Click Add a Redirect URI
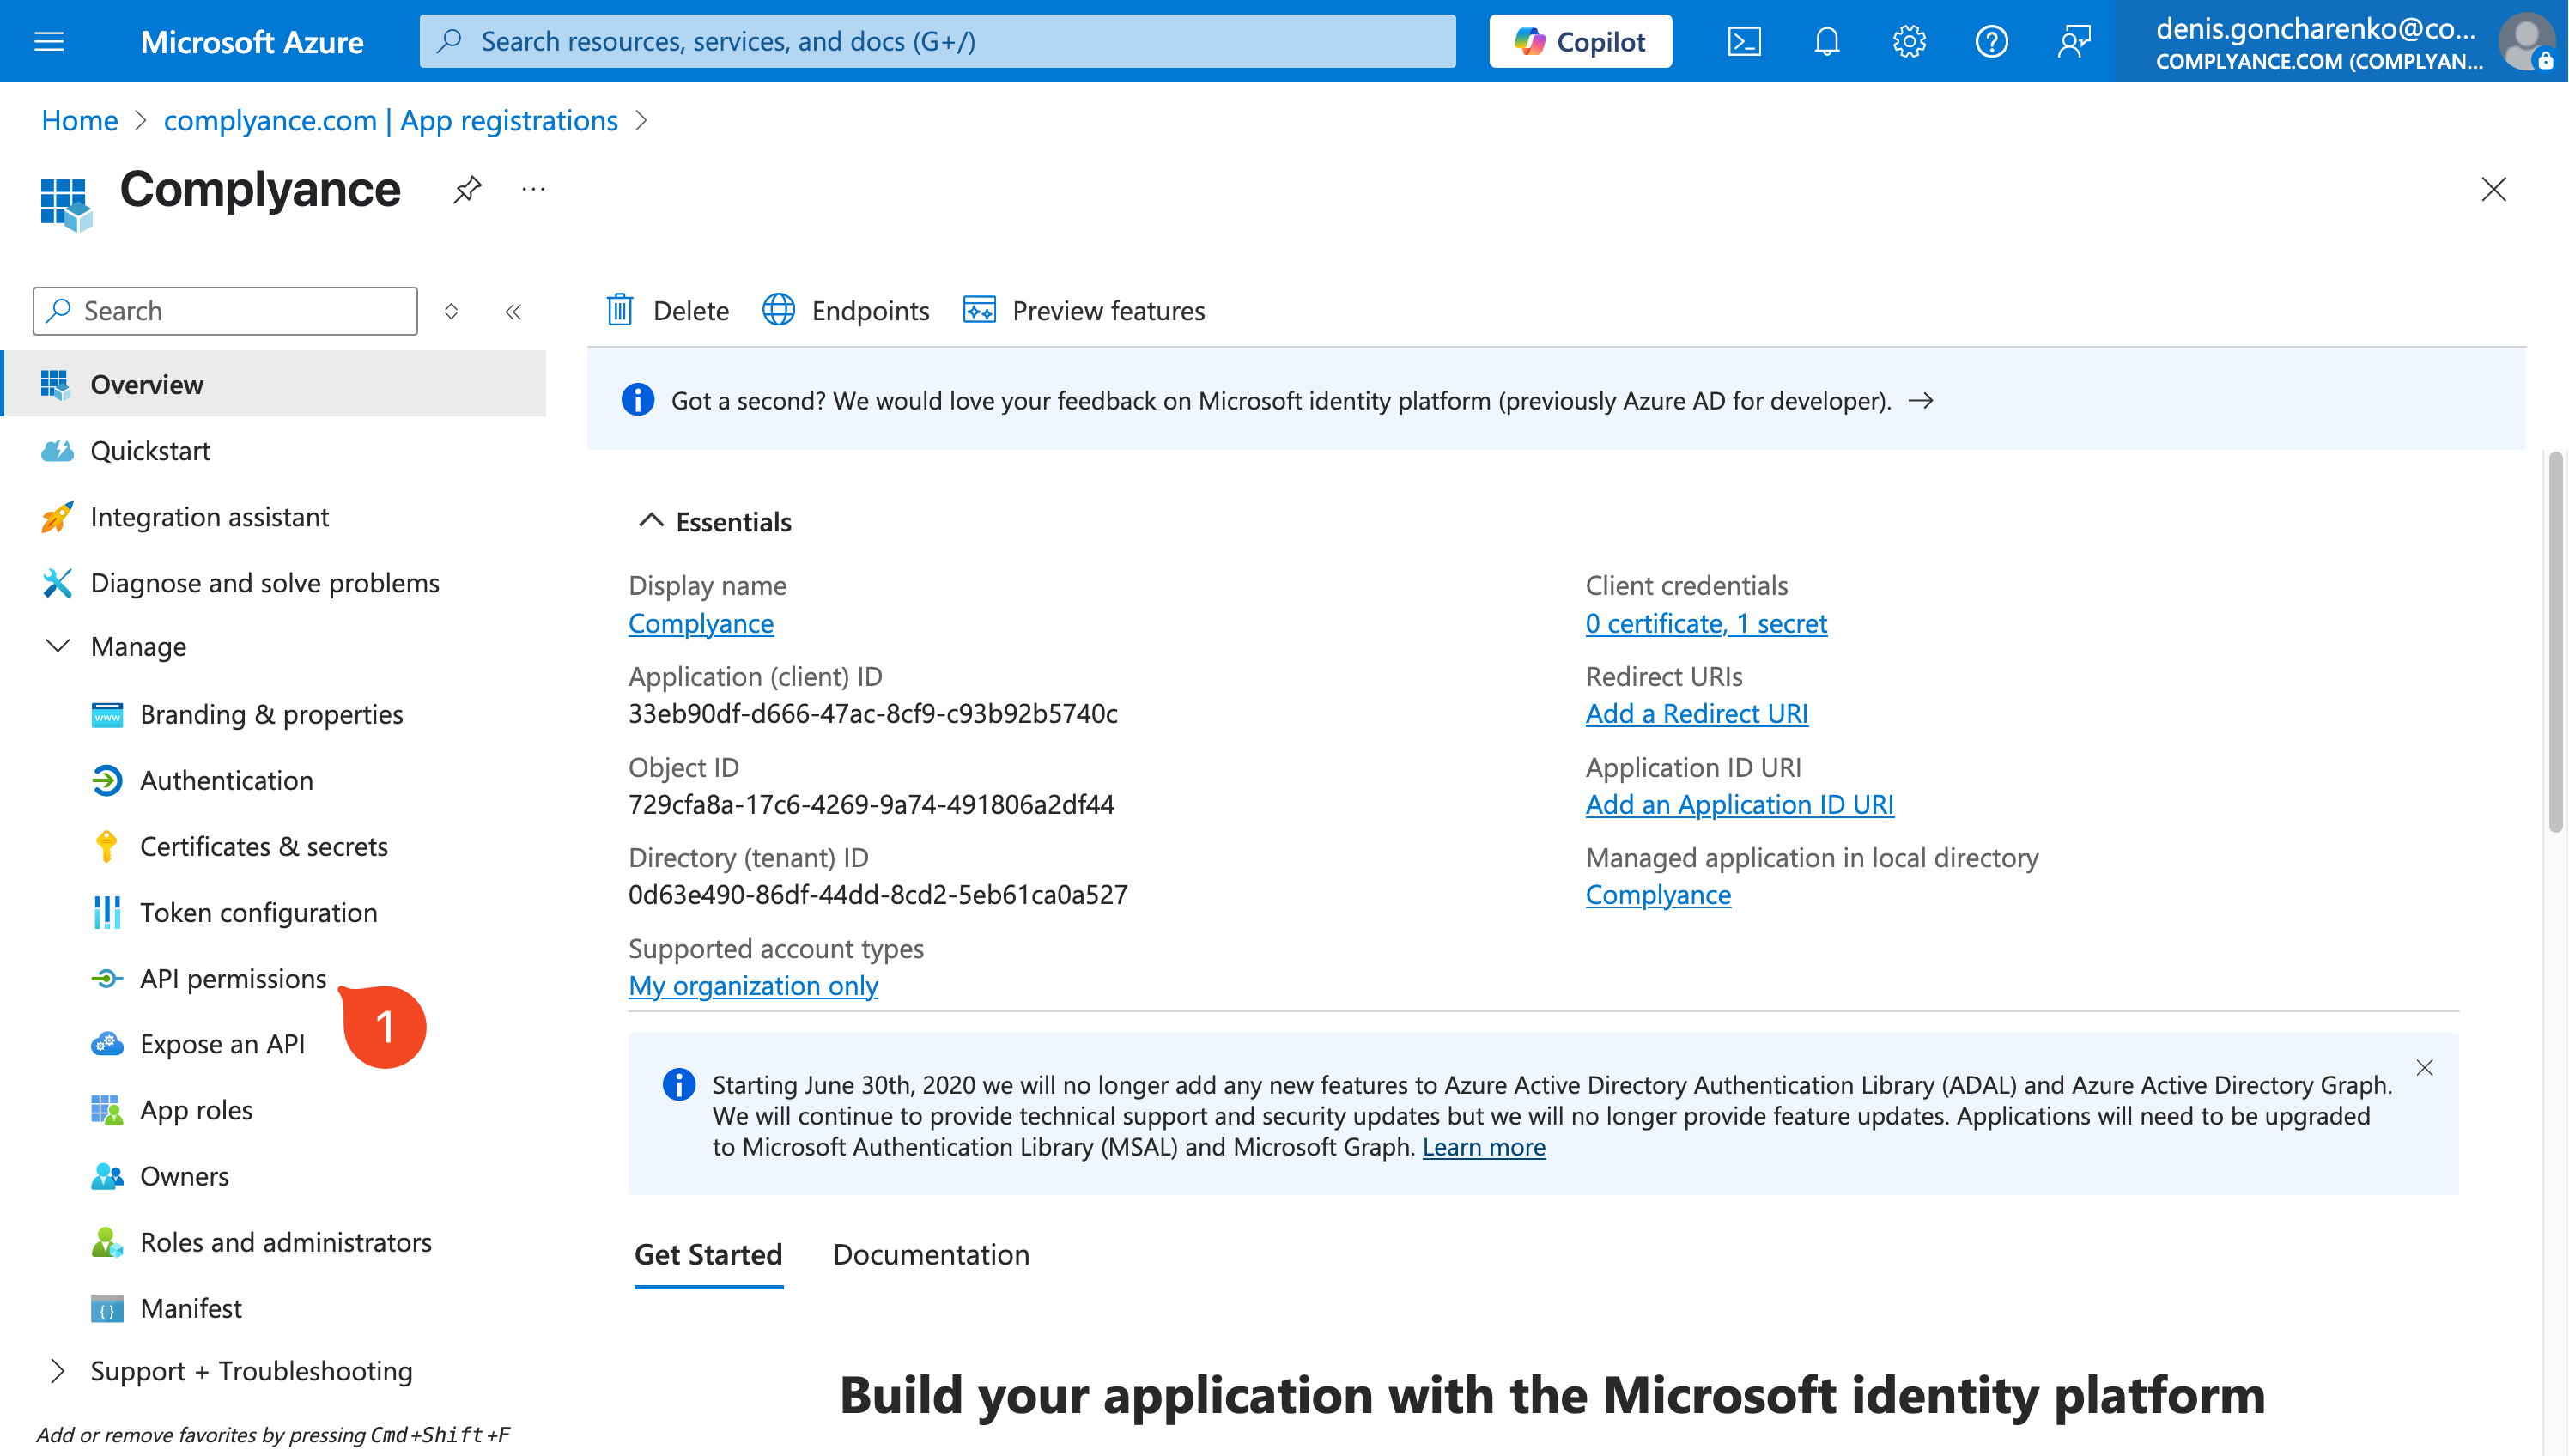The height and width of the screenshot is (1456, 2569). pos(1696,713)
